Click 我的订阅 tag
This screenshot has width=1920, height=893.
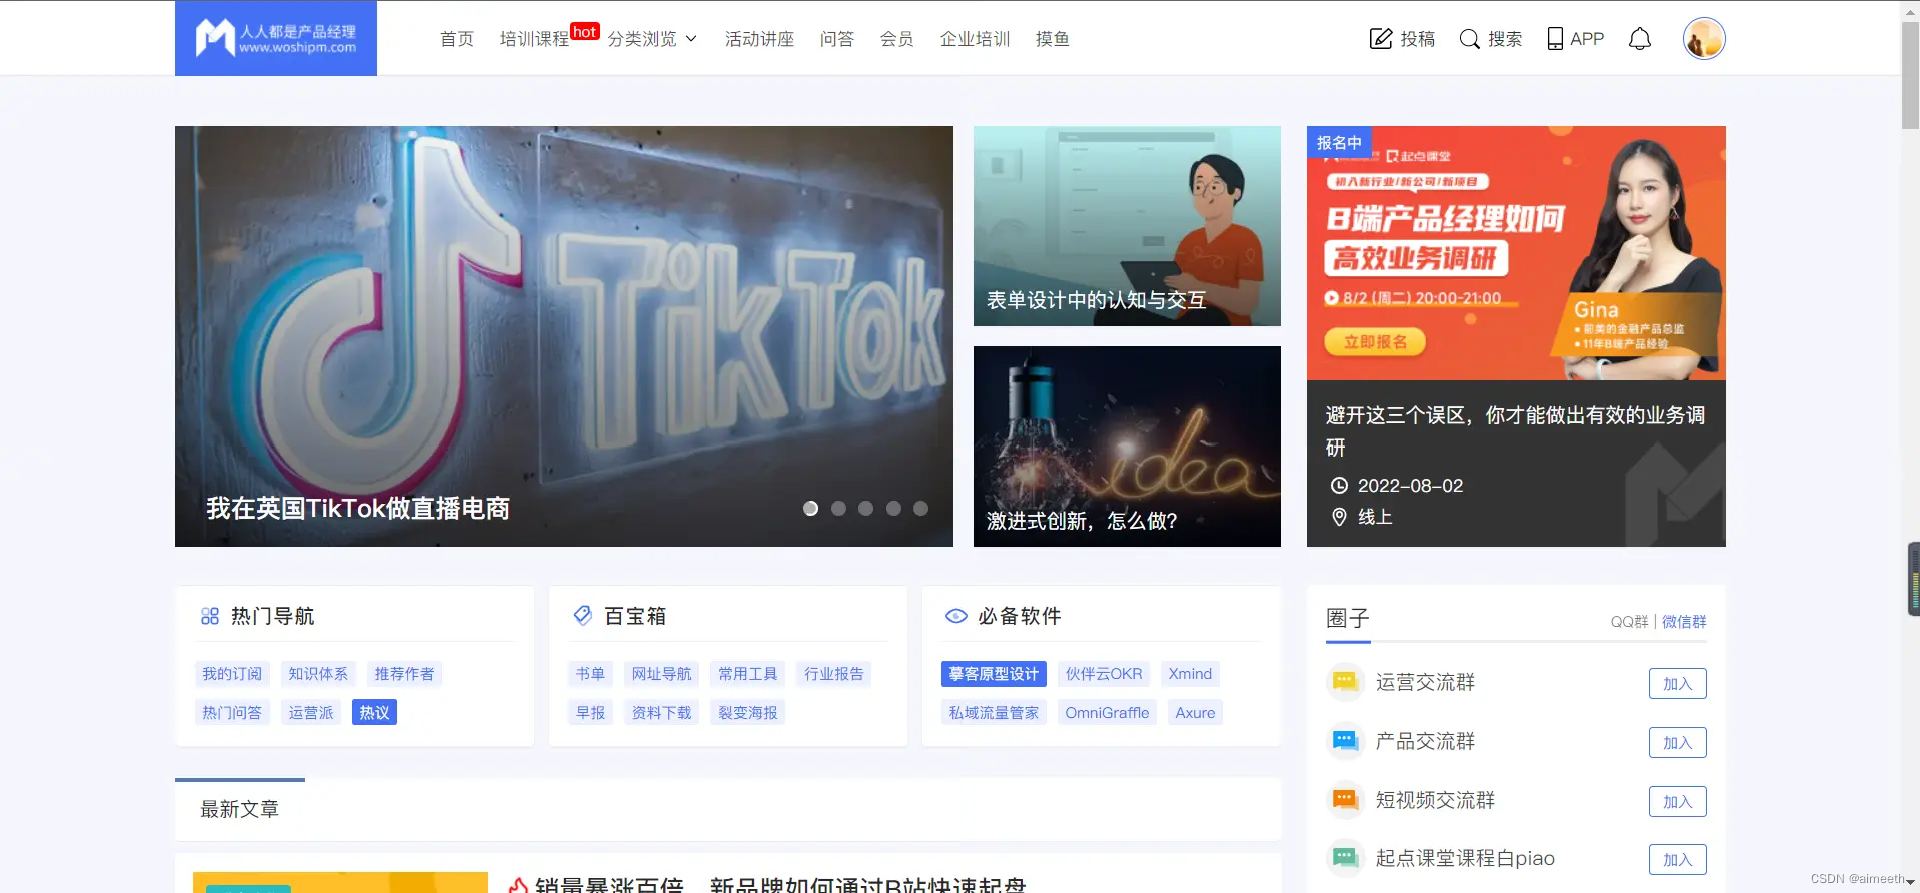pyautogui.click(x=232, y=674)
